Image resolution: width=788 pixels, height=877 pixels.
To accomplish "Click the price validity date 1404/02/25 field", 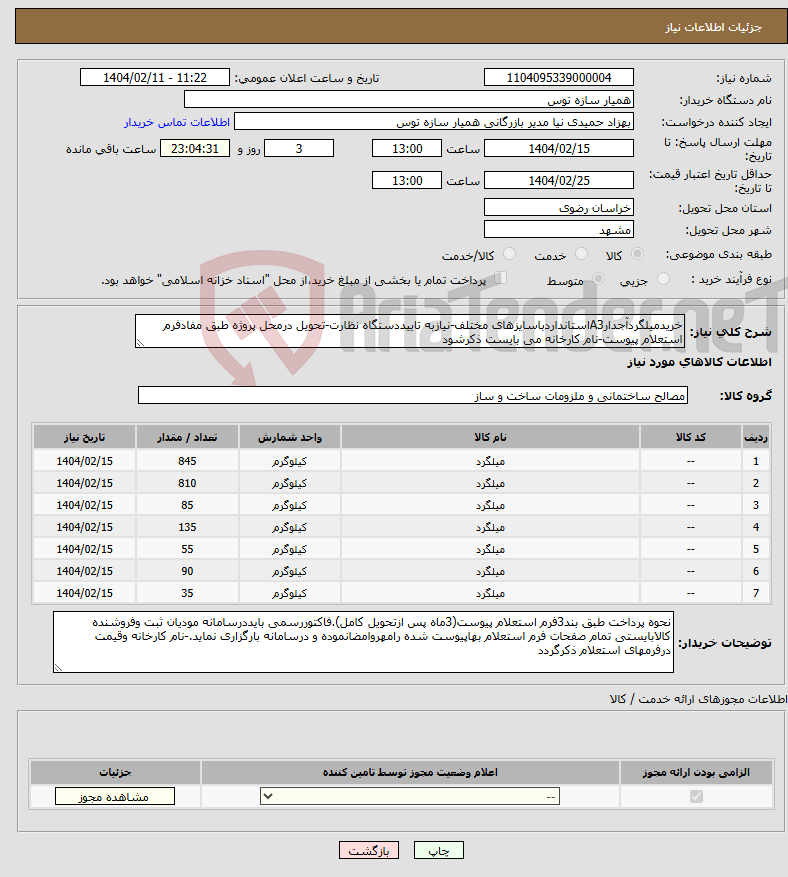I will (559, 180).
